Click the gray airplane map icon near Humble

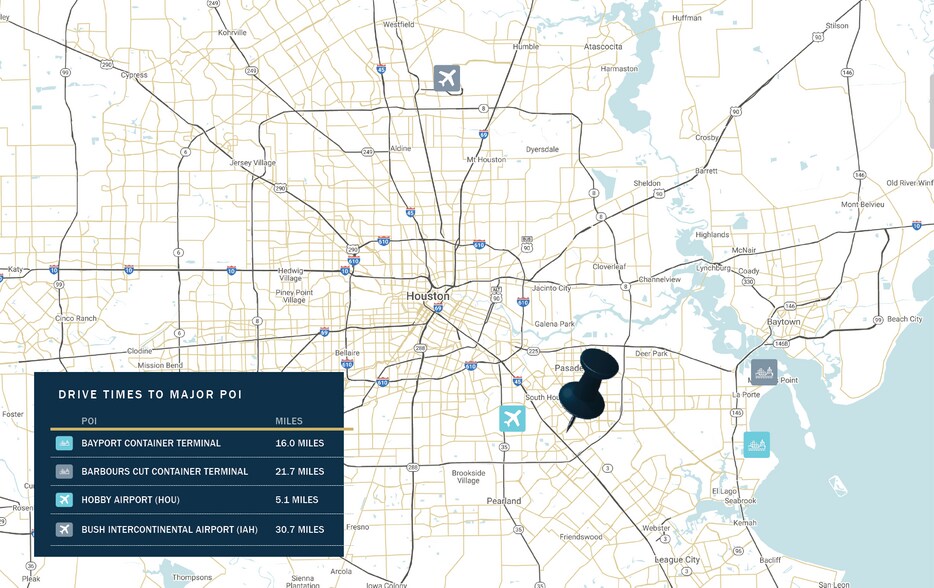pyautogui.click(x=446, y=78)
